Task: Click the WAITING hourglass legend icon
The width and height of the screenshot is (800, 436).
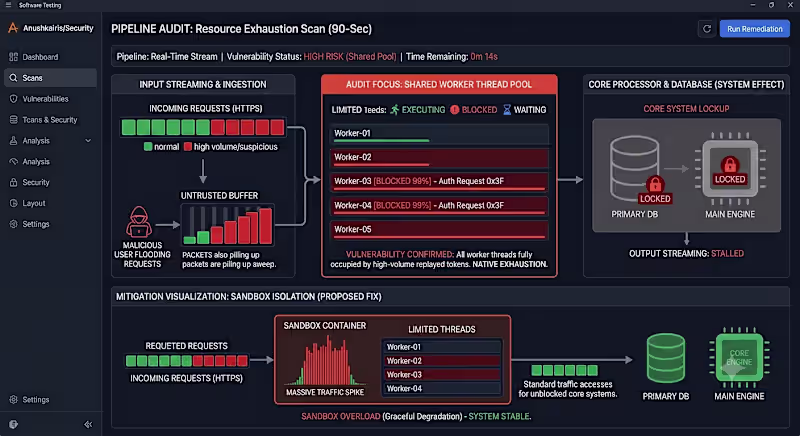Action: pos(507,110)
